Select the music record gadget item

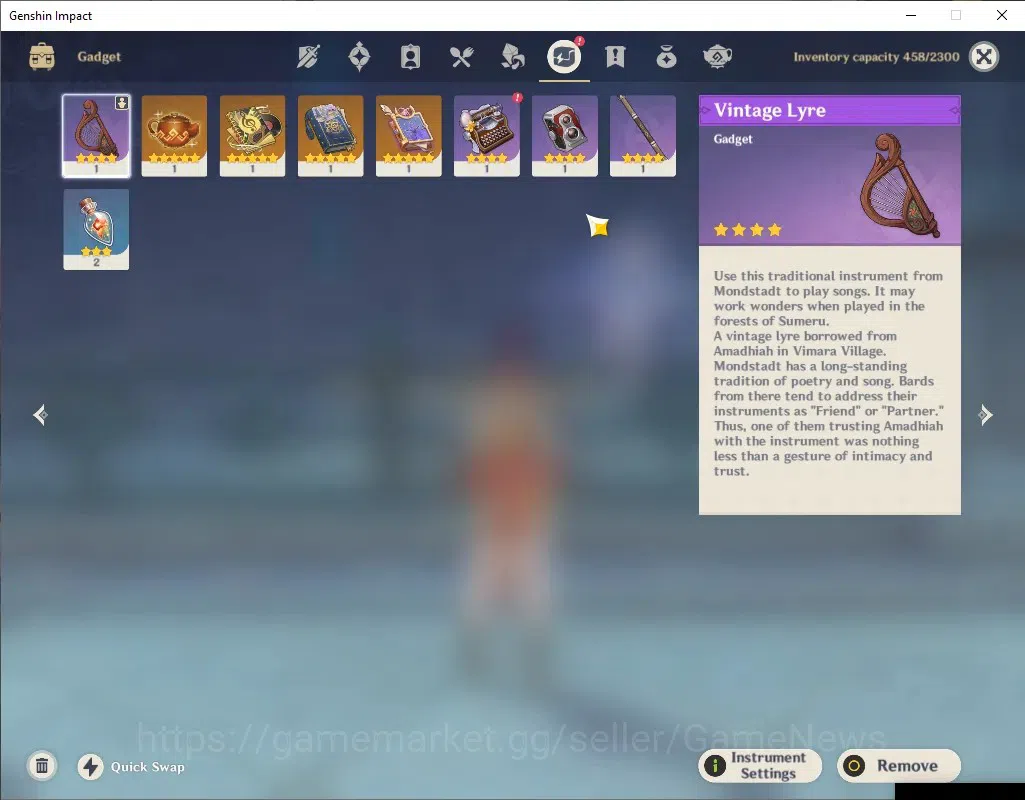click(252, 136)
